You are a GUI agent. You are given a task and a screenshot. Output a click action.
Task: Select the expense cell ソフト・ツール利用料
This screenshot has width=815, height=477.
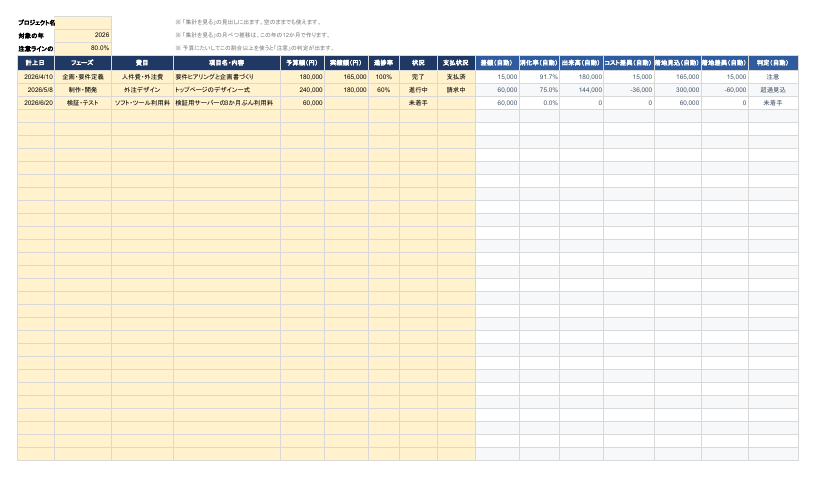(142, 103)
